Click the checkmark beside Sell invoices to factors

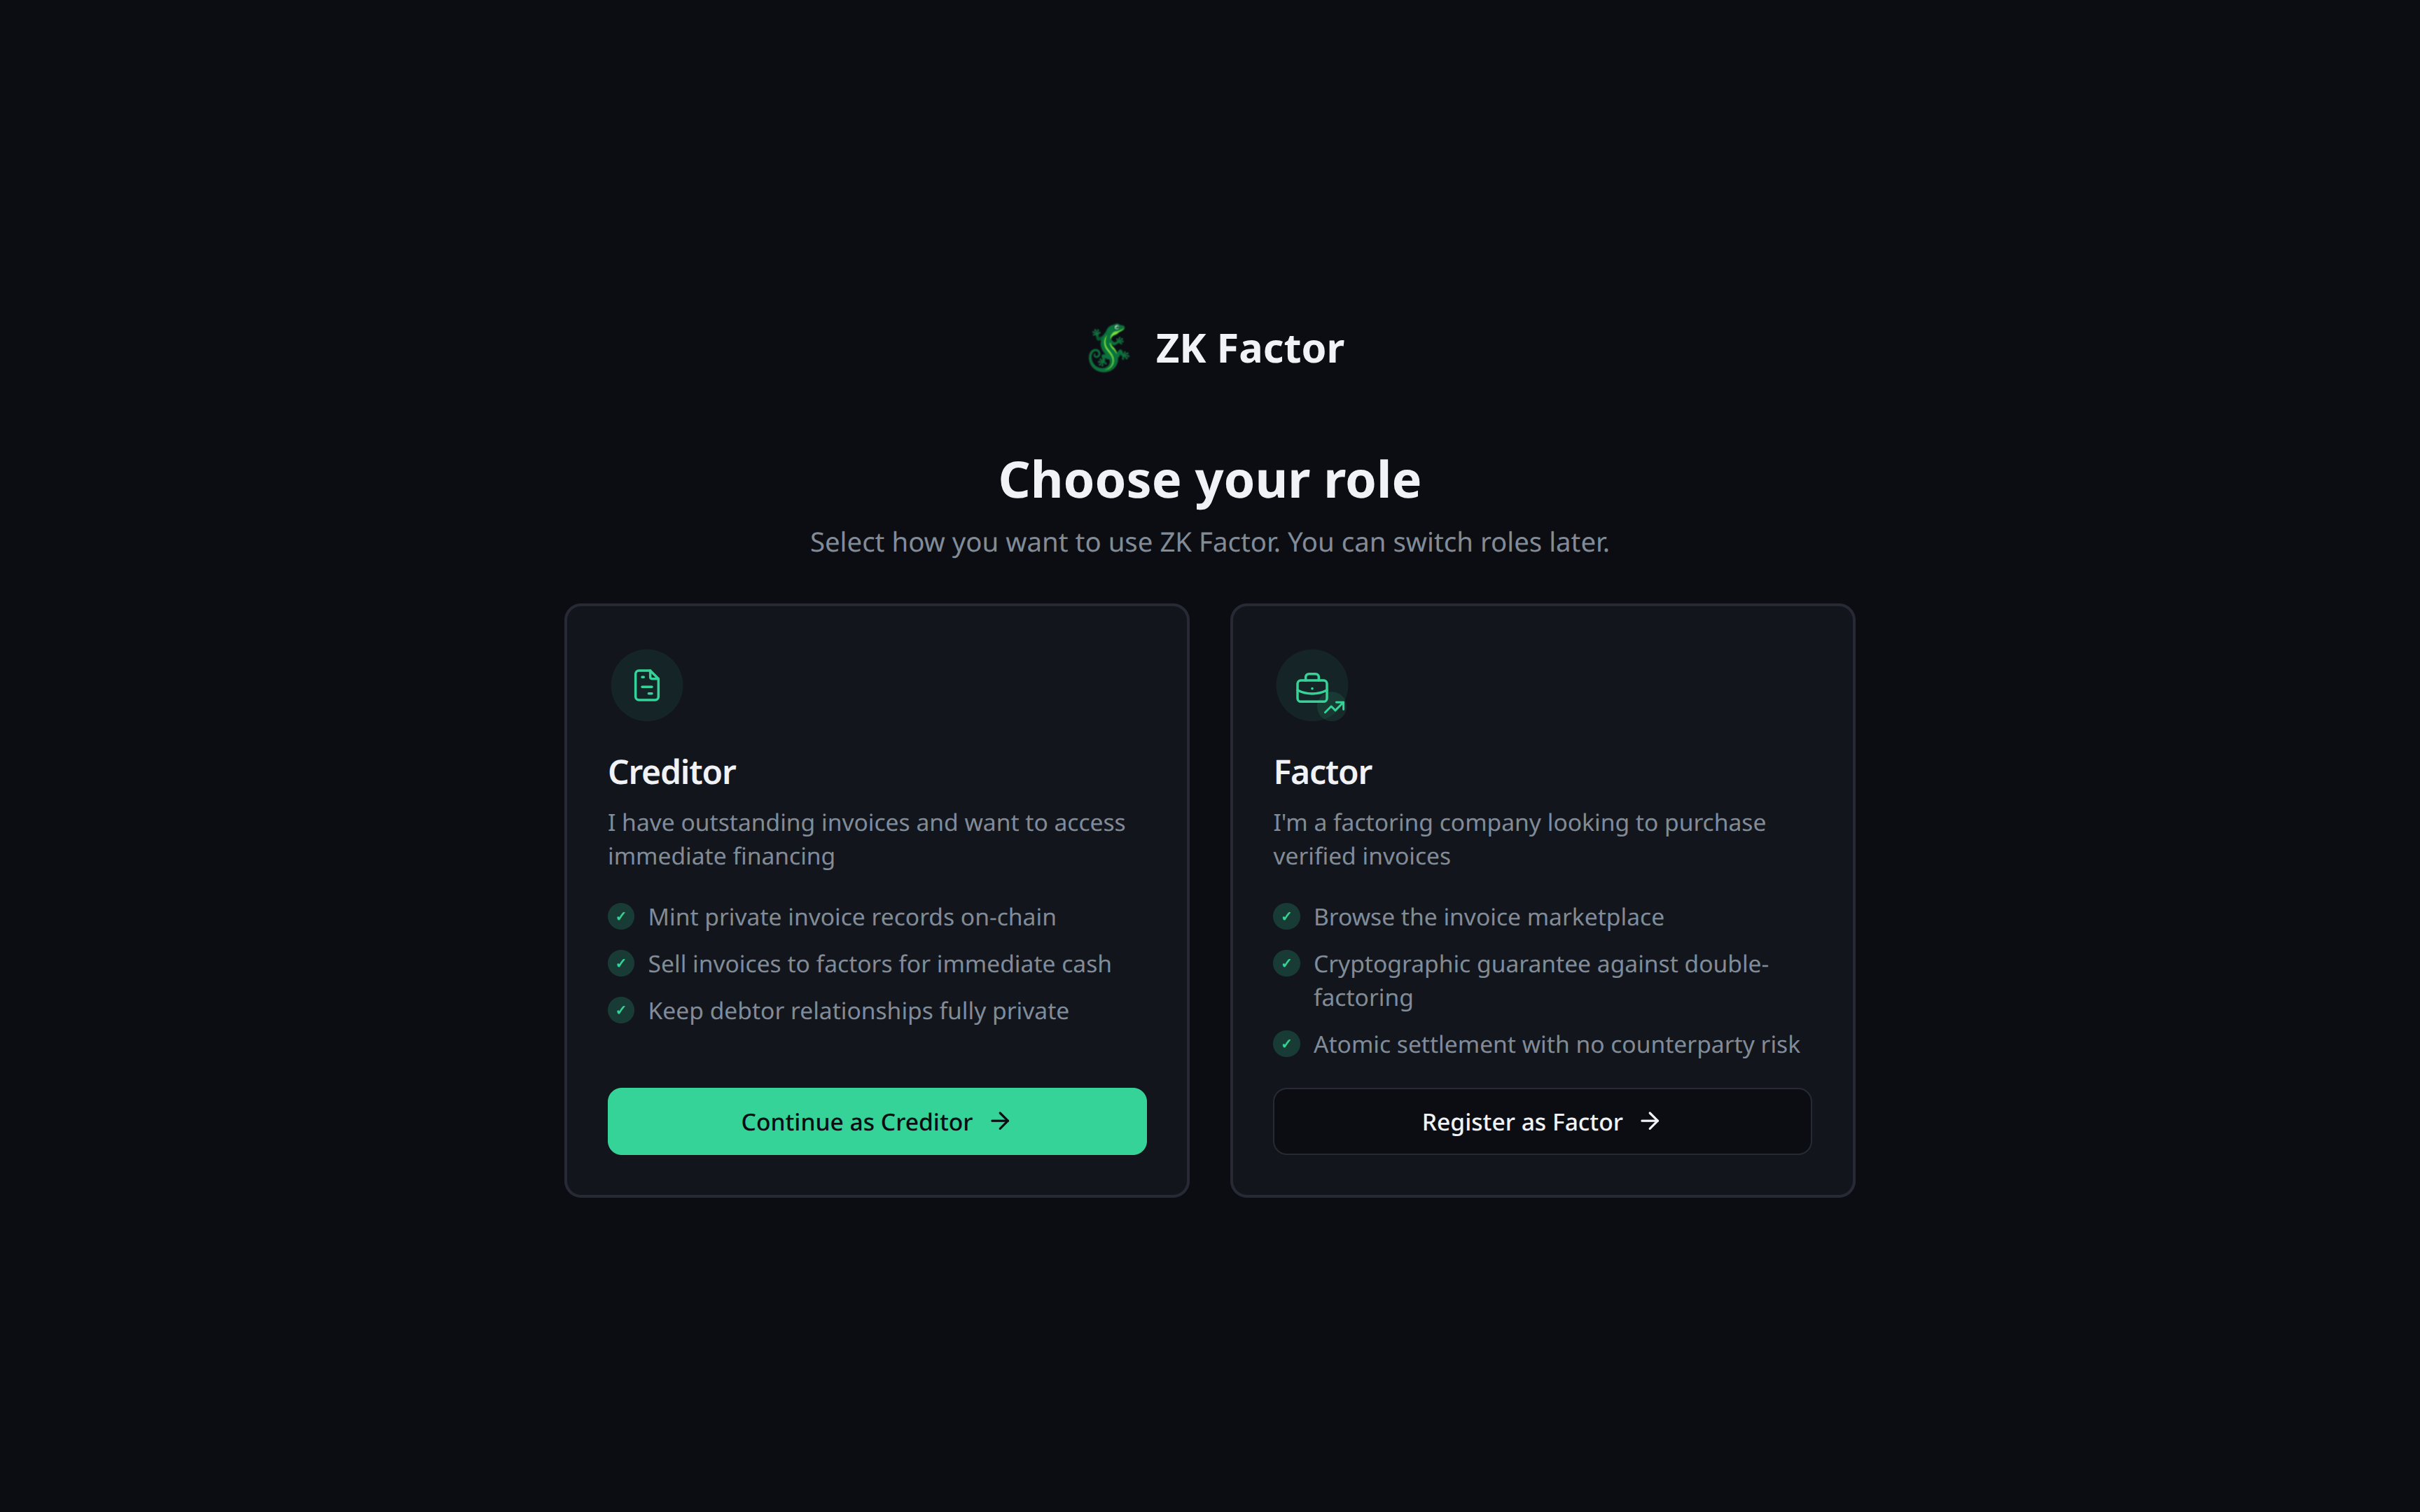(x=620, y=963)
